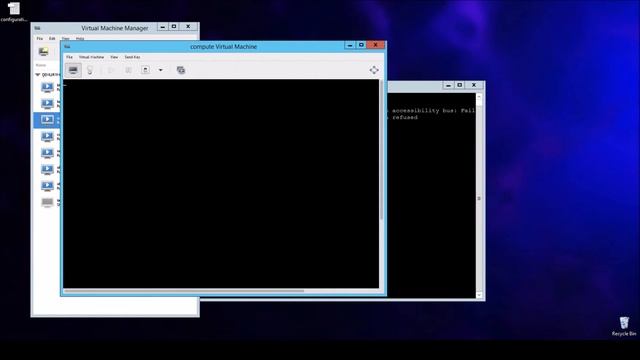Switch console to fullscreen mode icon

(x=374, y=70)
